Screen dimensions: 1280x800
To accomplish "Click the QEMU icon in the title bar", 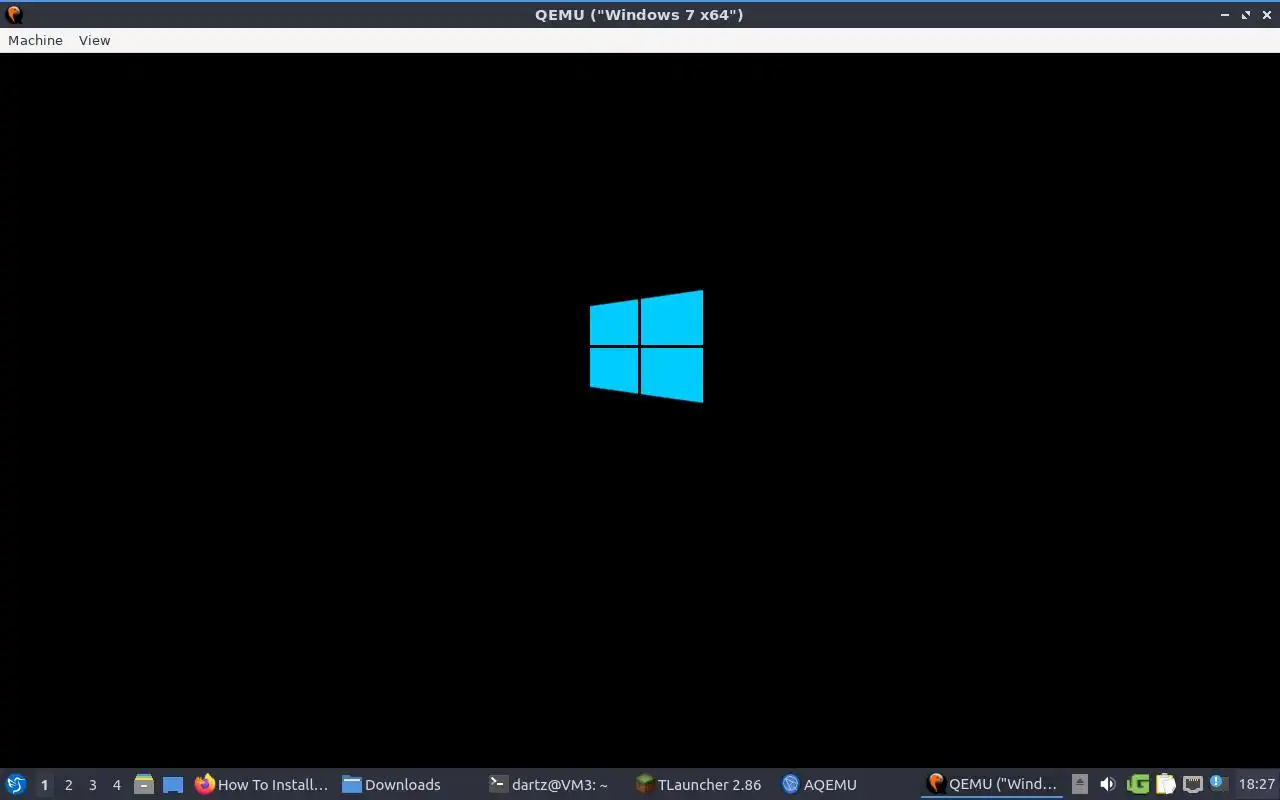I will click(x=14, y=14).
